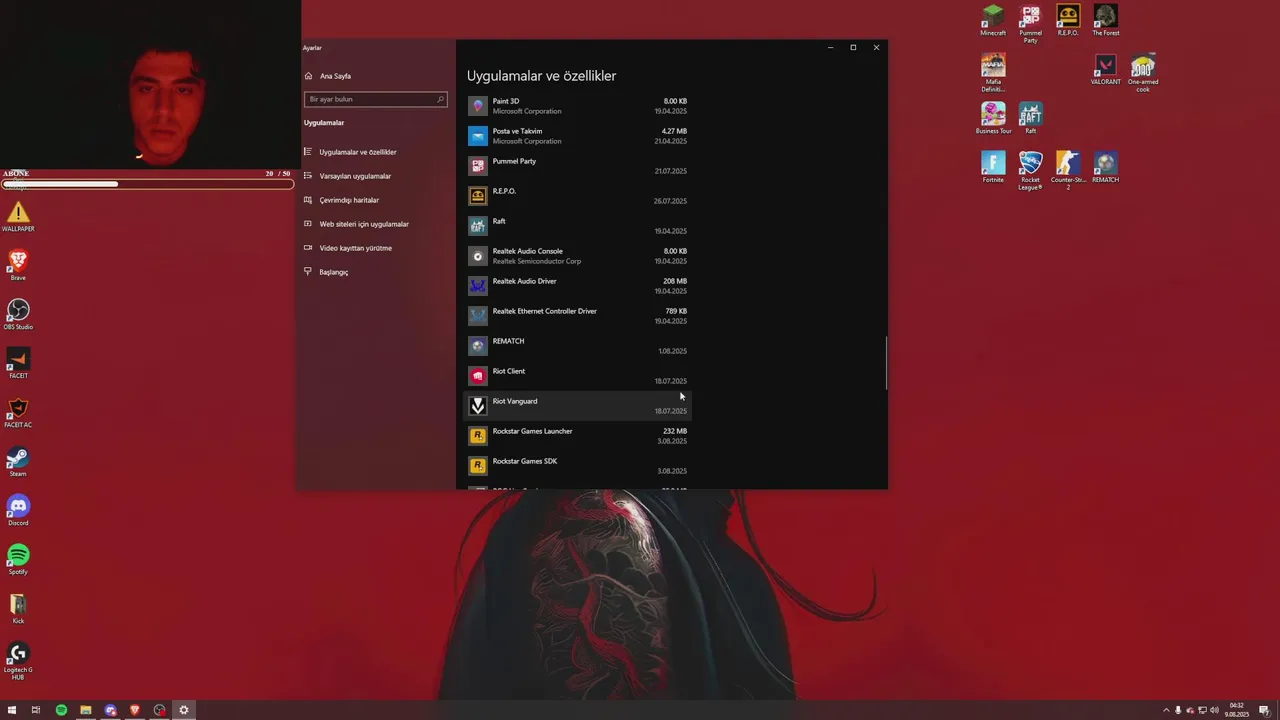Viewport: 1280px width, 720px height.
Task: Open Web siteleri için uygulamalar page
Action: click(376, 224)
